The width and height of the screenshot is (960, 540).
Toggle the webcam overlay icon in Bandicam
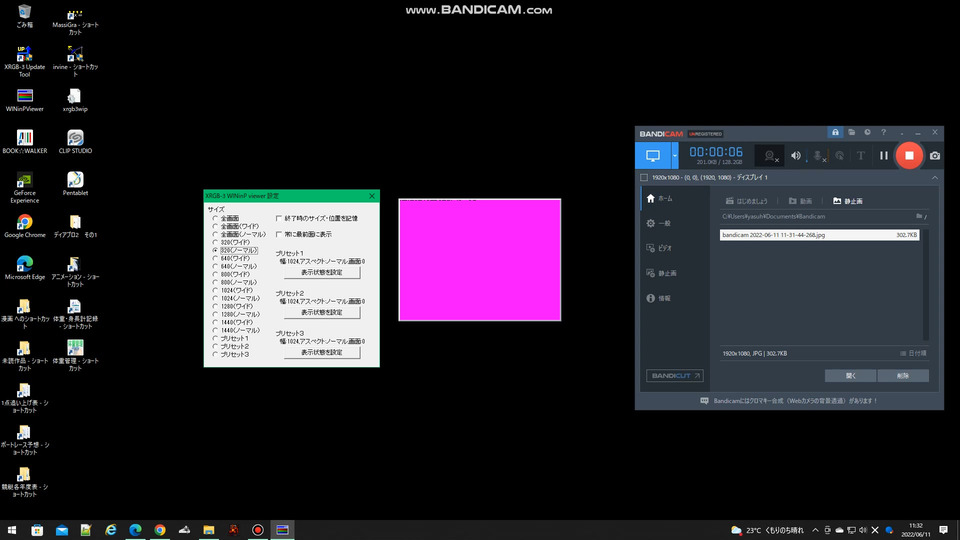click(770, 156)
